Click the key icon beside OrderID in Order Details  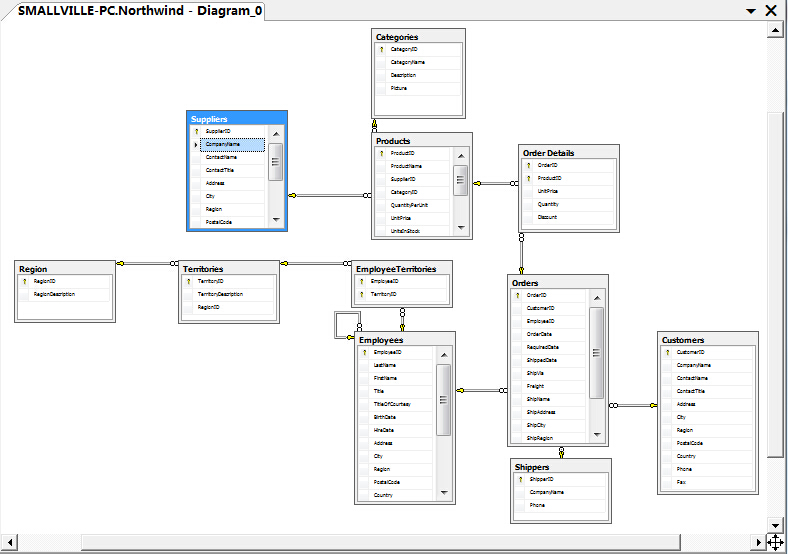pos(528,165)
